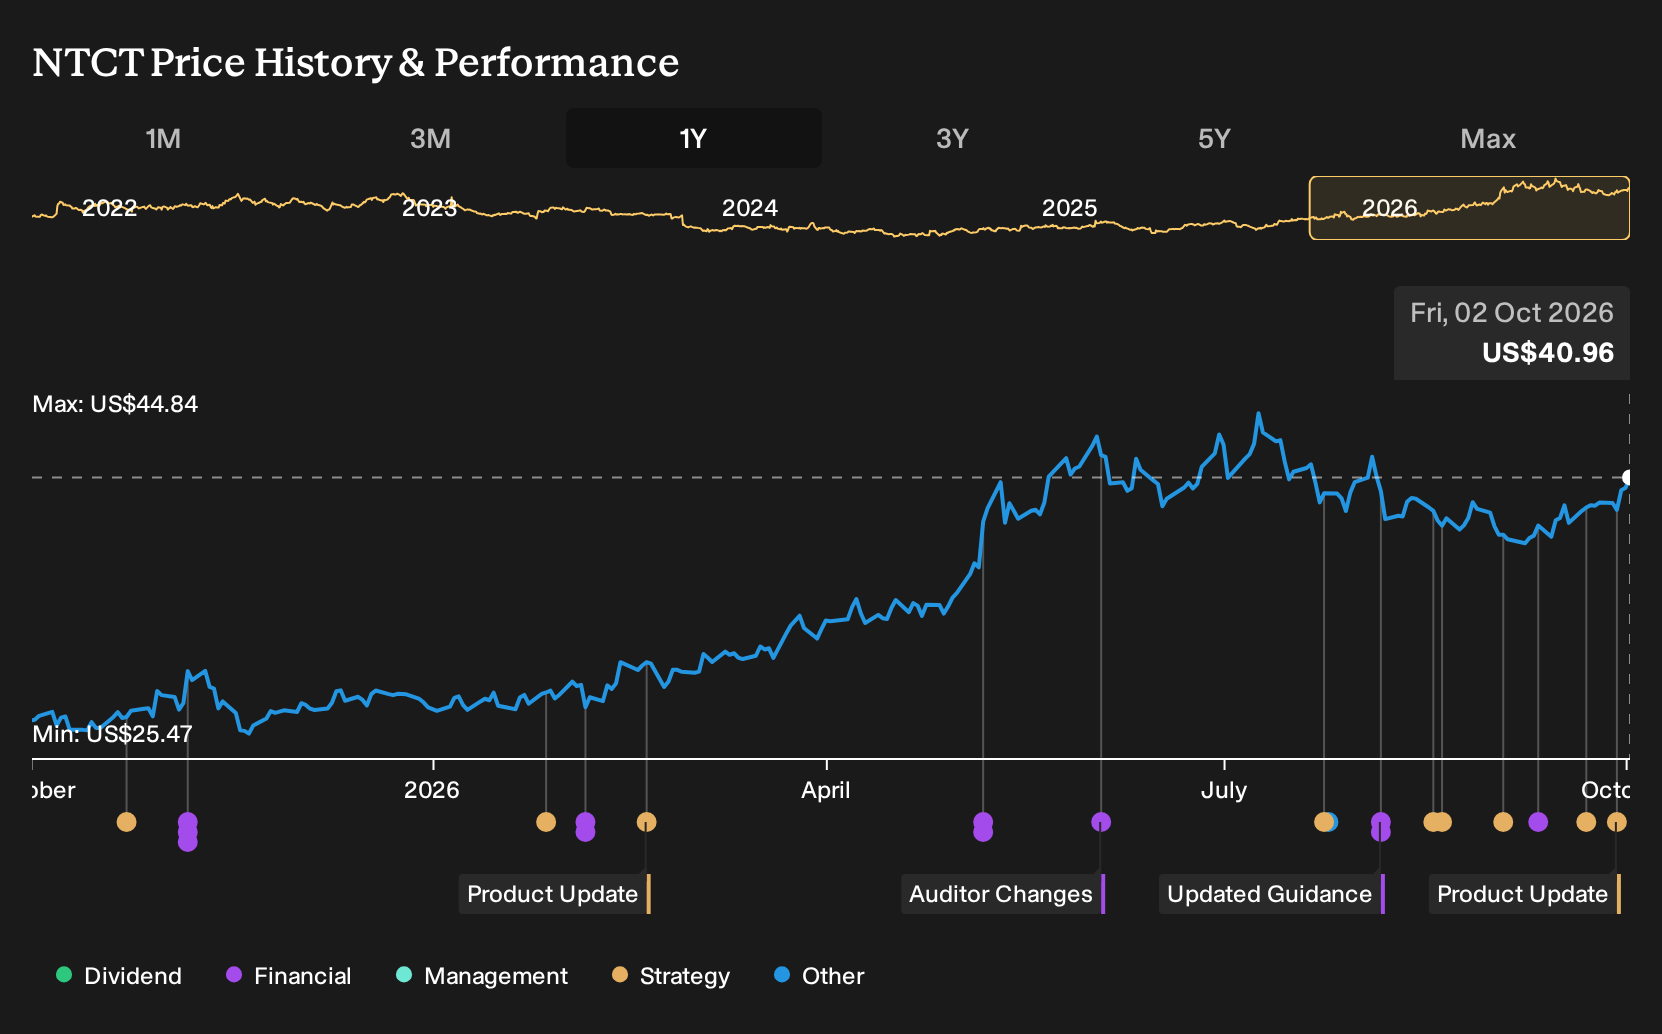This screenshot has width=1662, height=1034.
Task: Show the Max price history range
Action: click(1488, 138)
